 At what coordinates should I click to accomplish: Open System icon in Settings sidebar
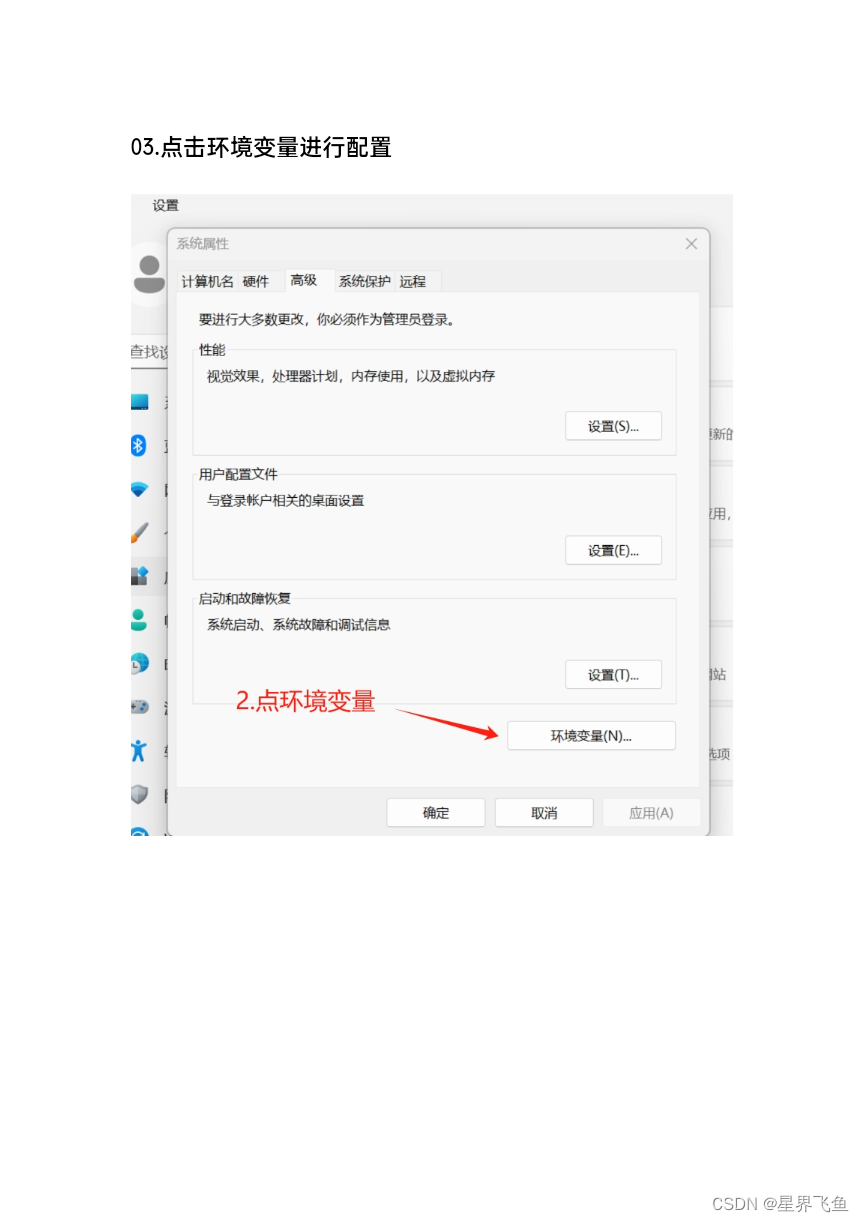click(x=140, y=402)
